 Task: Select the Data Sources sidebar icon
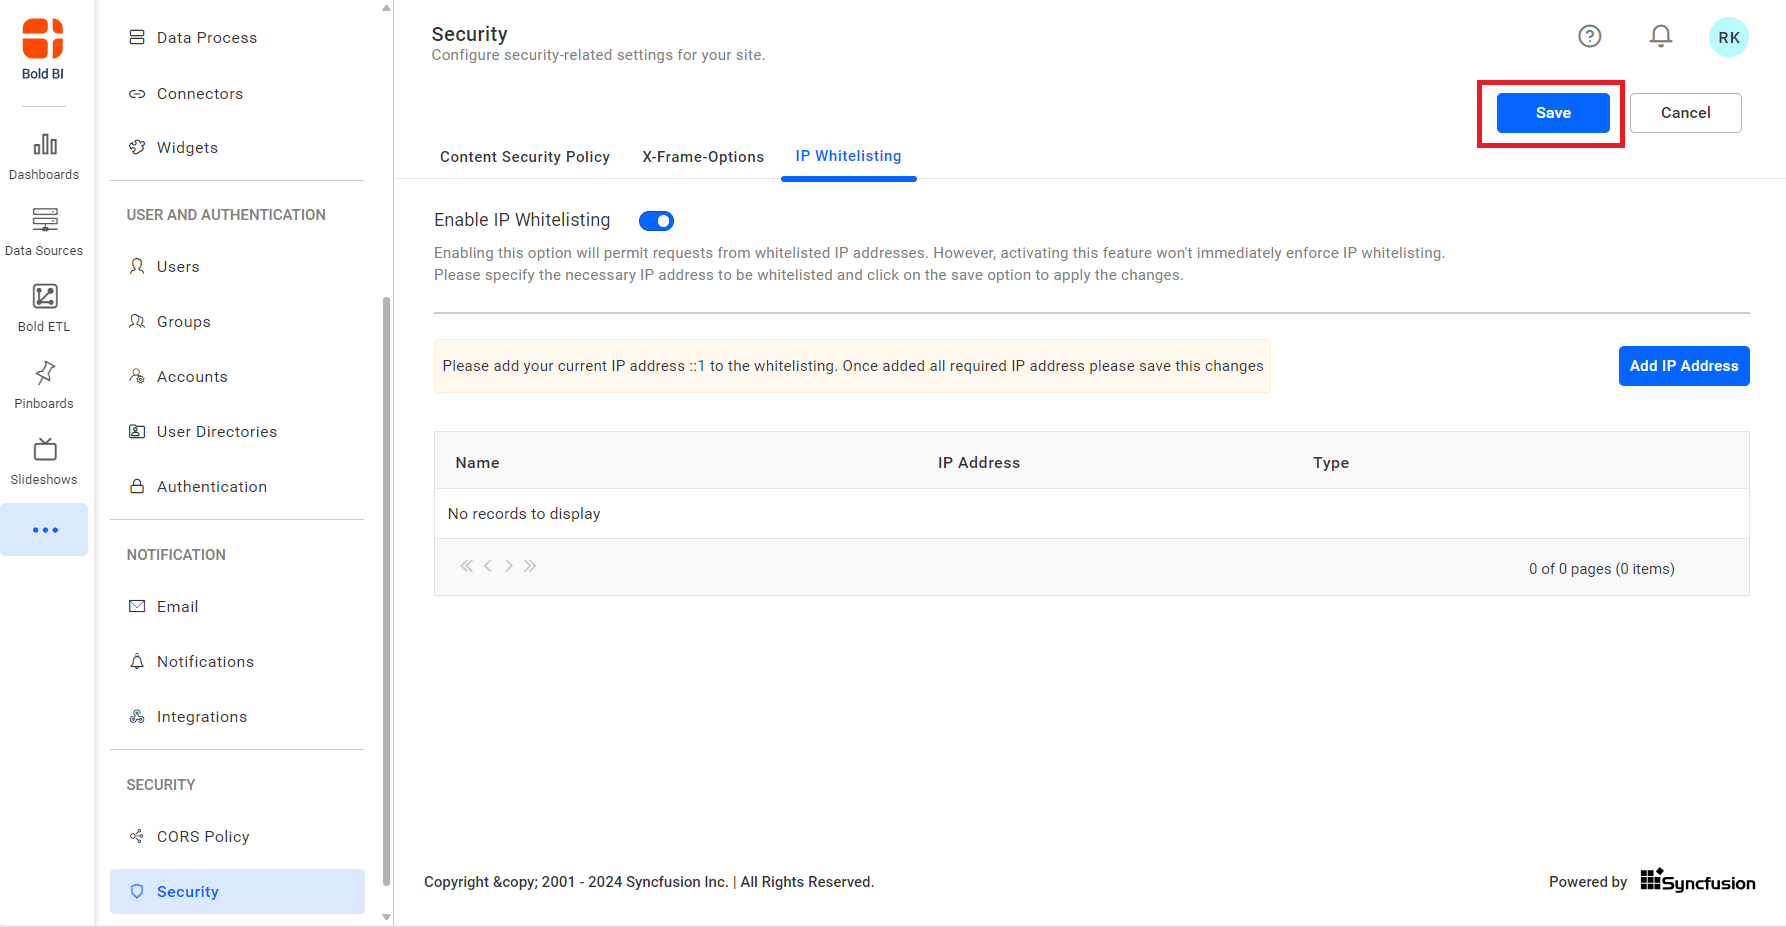pyautogui.click(x=44, y=230)
